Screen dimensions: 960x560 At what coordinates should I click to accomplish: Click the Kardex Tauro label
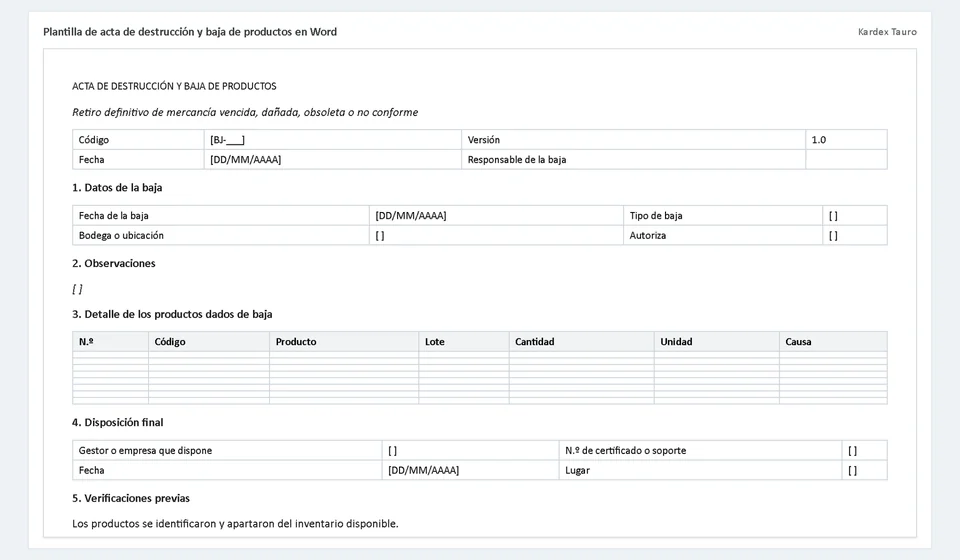click(887, 32)
